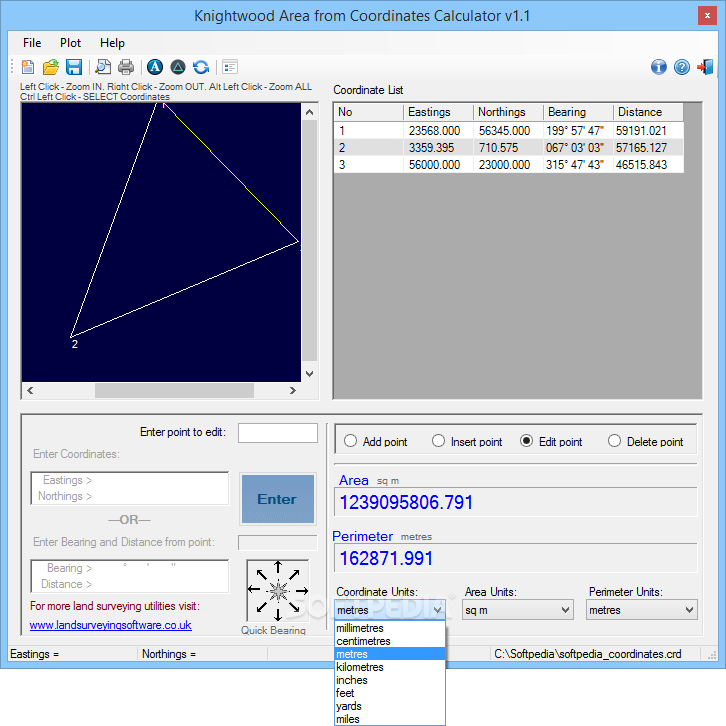Pick inches from the units list
This screenshot has height=726, width=726.
[389, 680]
